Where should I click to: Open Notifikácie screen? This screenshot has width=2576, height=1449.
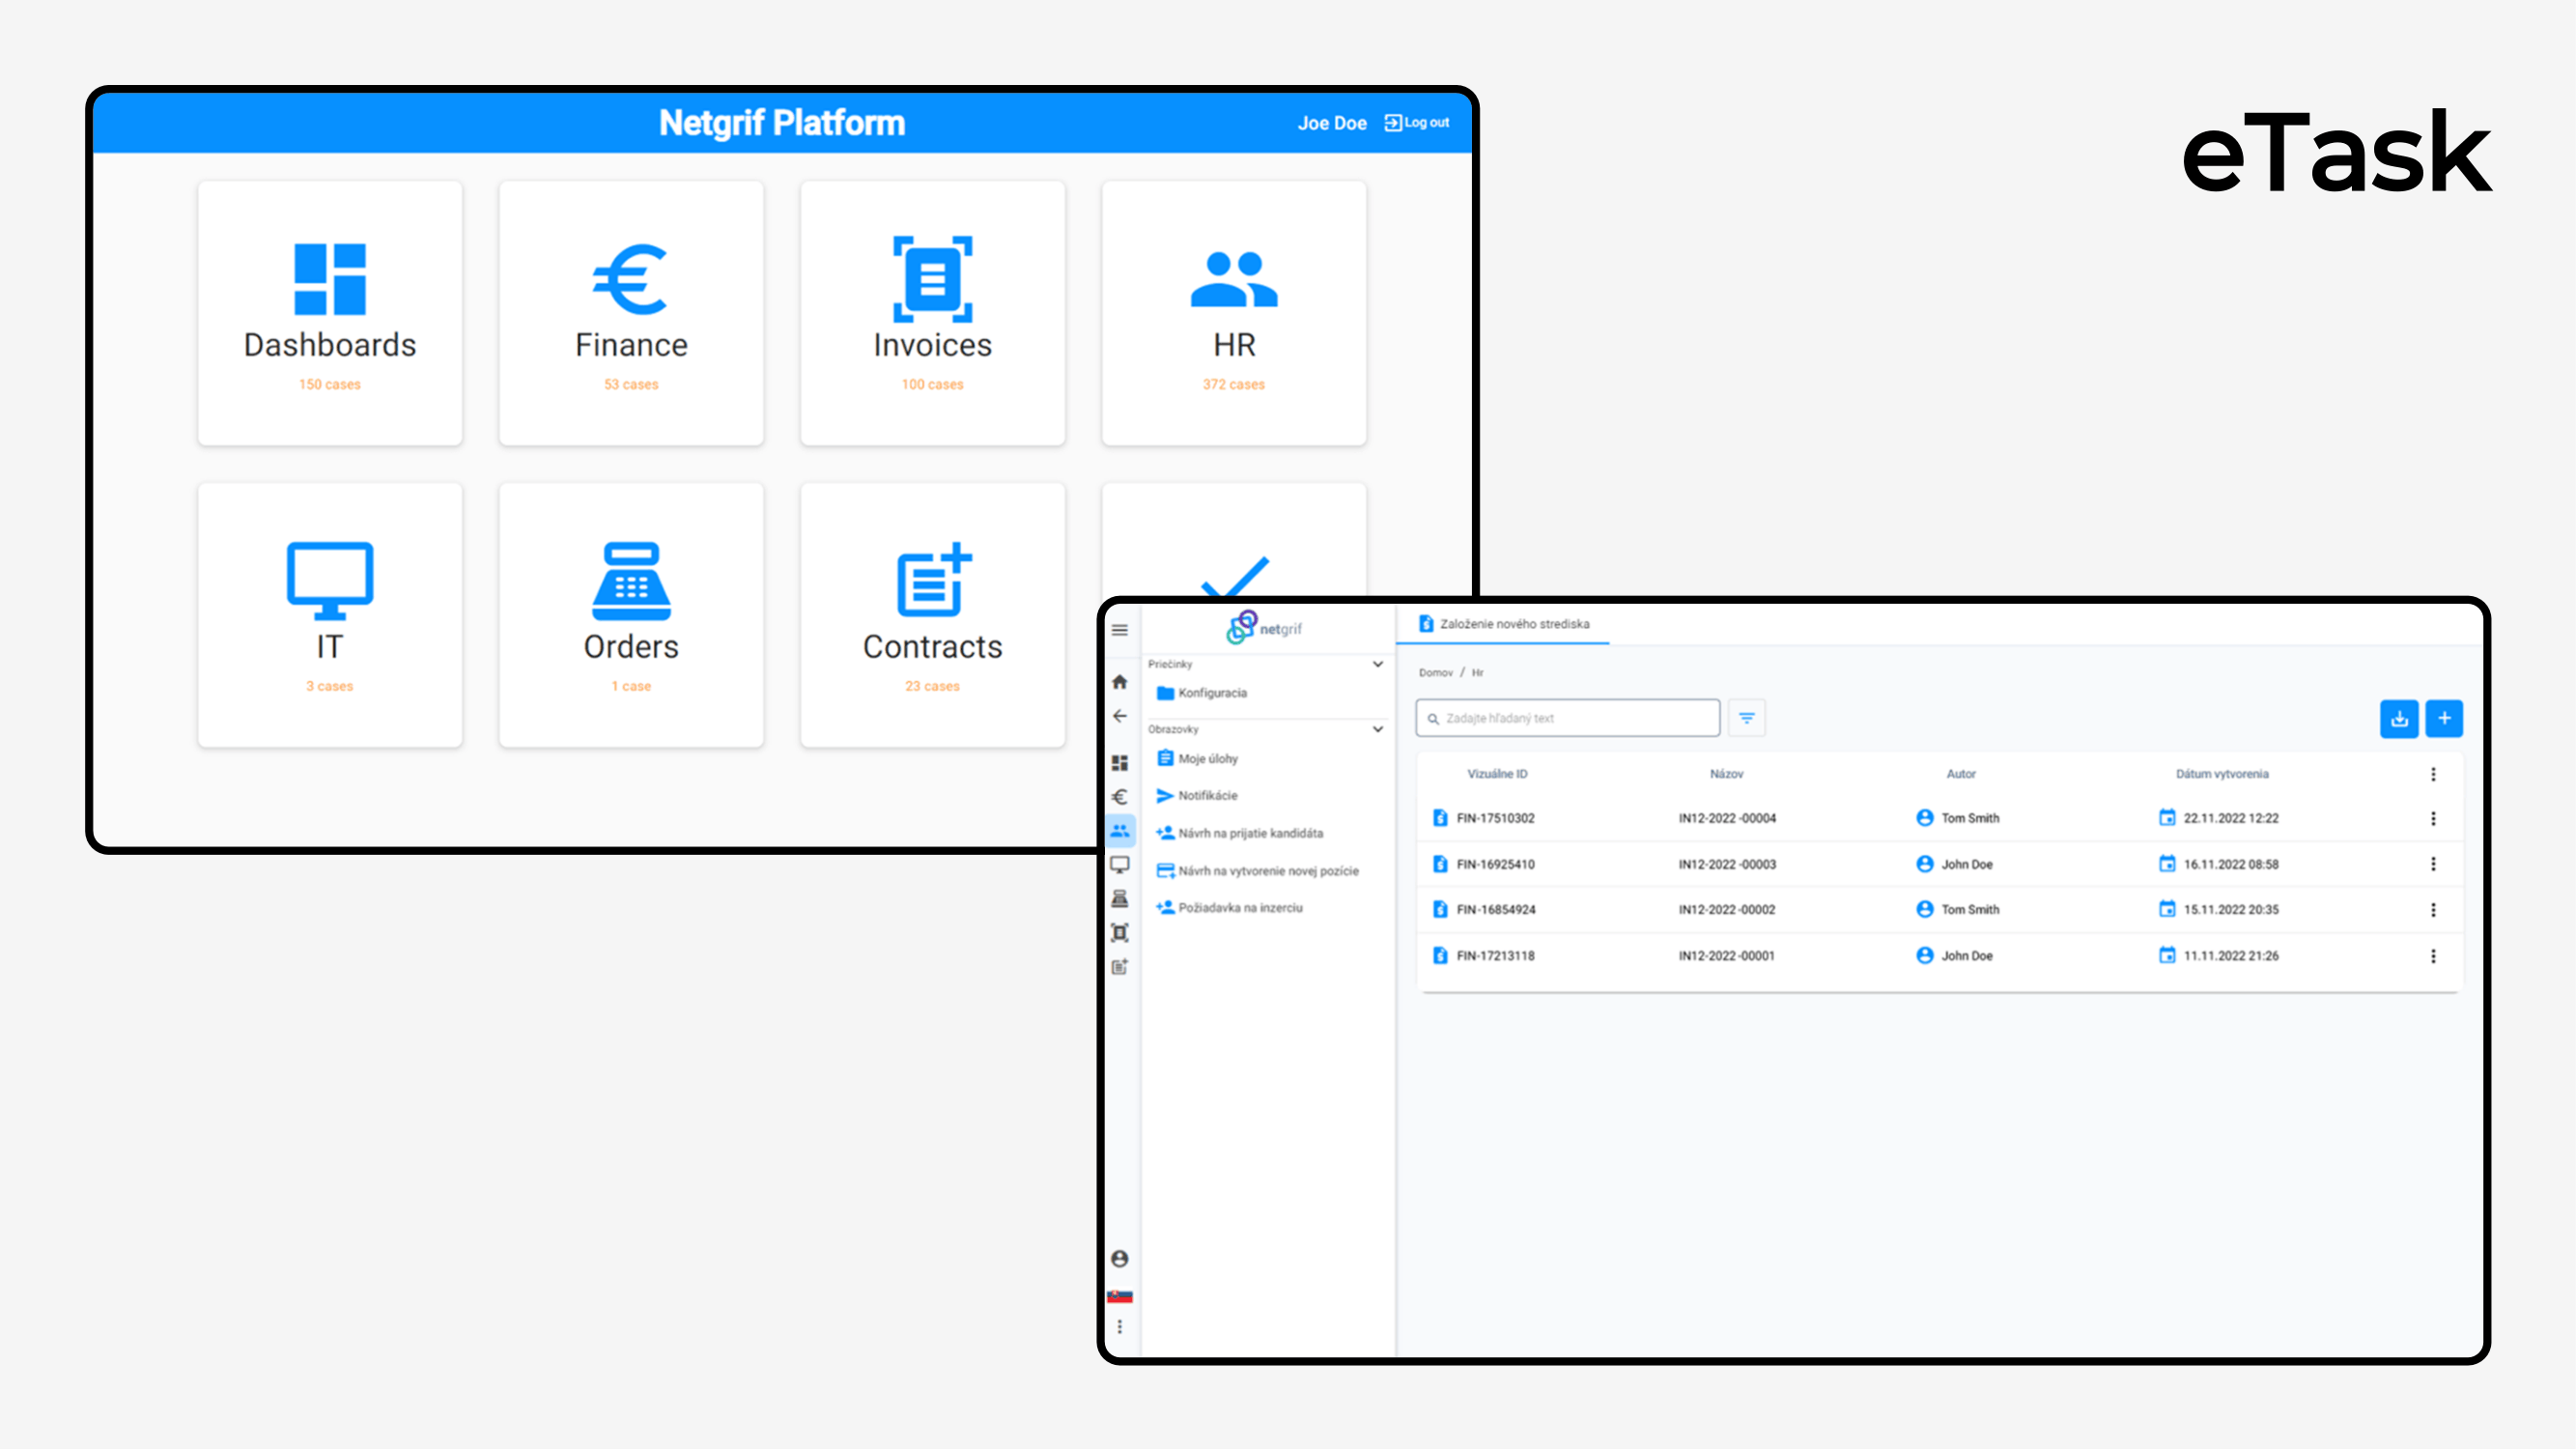click(x=1197, y=796)
